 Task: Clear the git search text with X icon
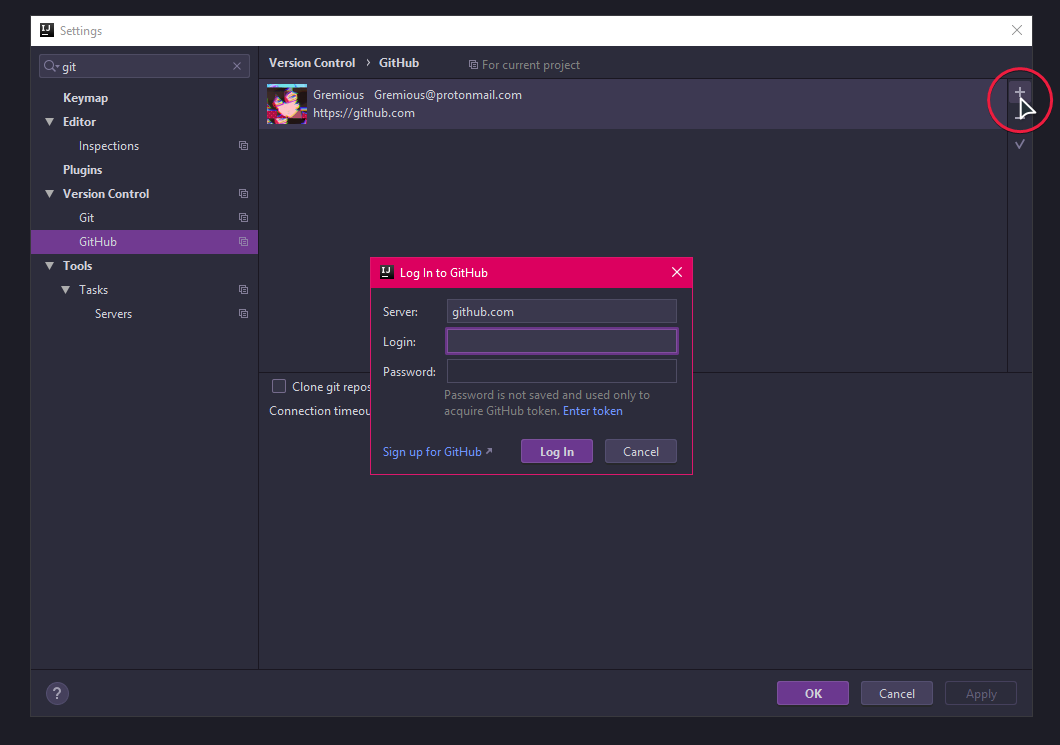[x=237, y=66]
